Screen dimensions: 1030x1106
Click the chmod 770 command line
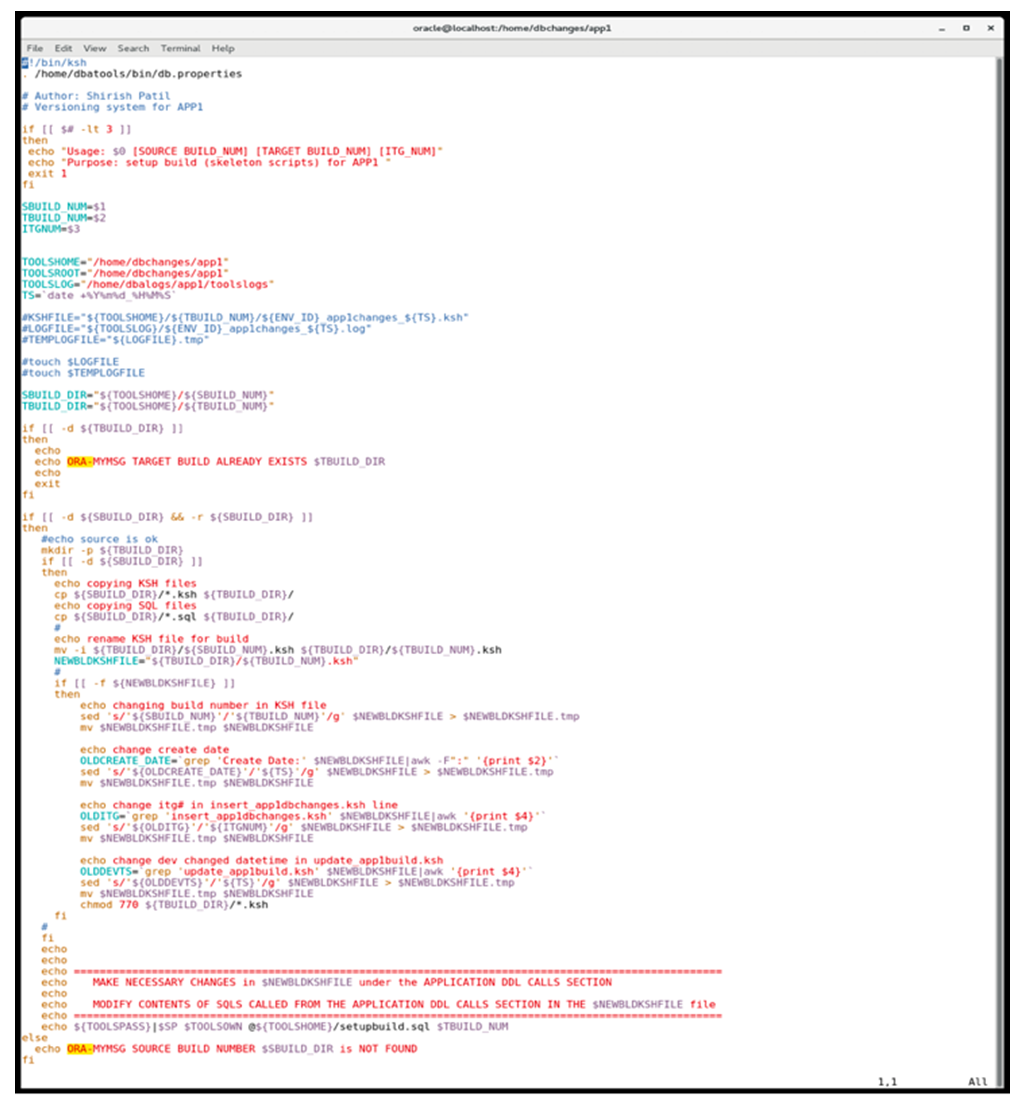174,905
